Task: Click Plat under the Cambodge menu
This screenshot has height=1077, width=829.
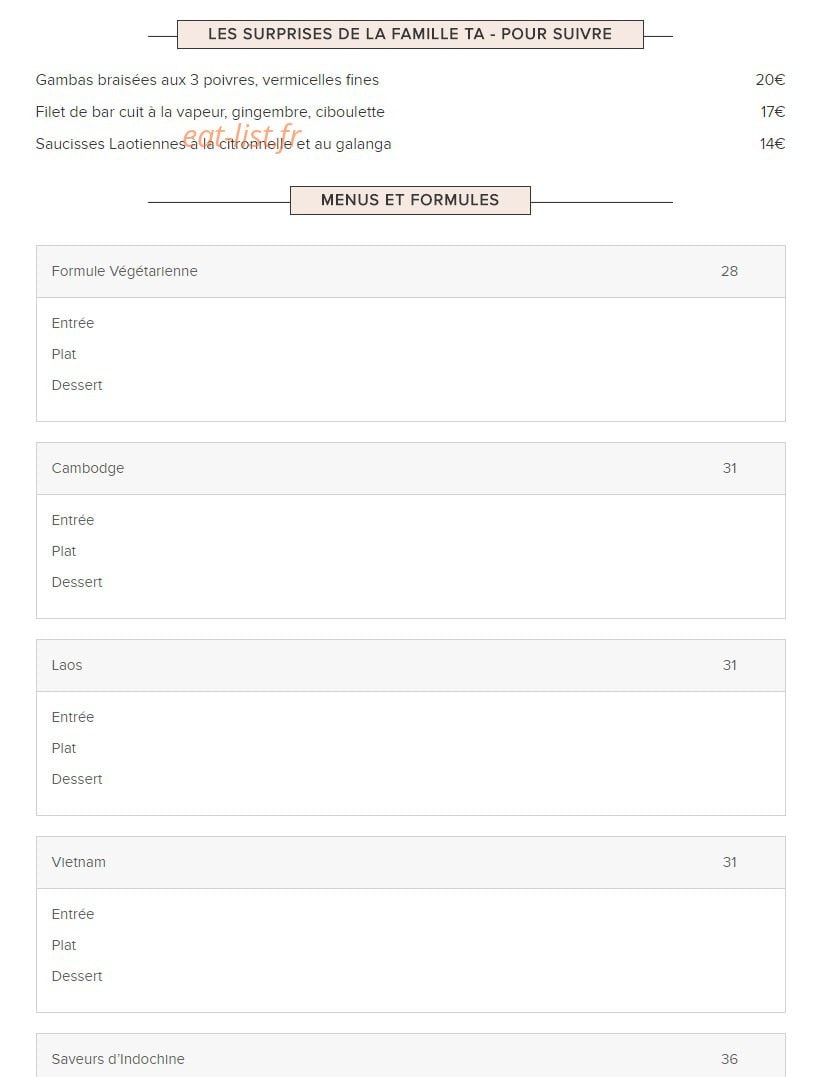Action: 64,551
